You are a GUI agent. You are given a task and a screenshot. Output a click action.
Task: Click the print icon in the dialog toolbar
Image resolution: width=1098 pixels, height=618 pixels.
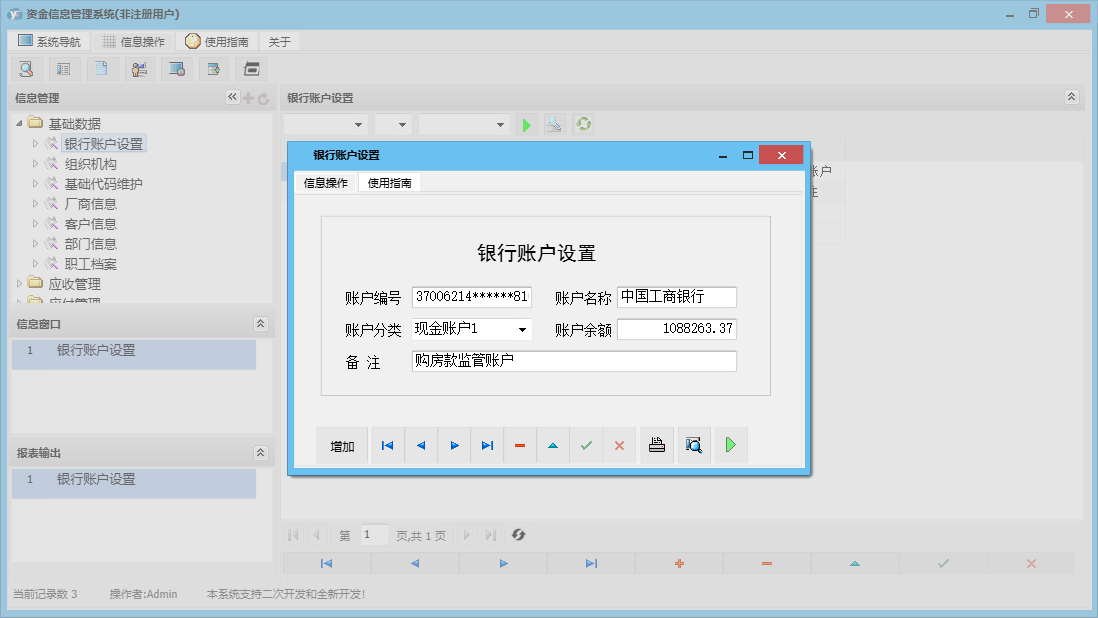coord(656,445)
